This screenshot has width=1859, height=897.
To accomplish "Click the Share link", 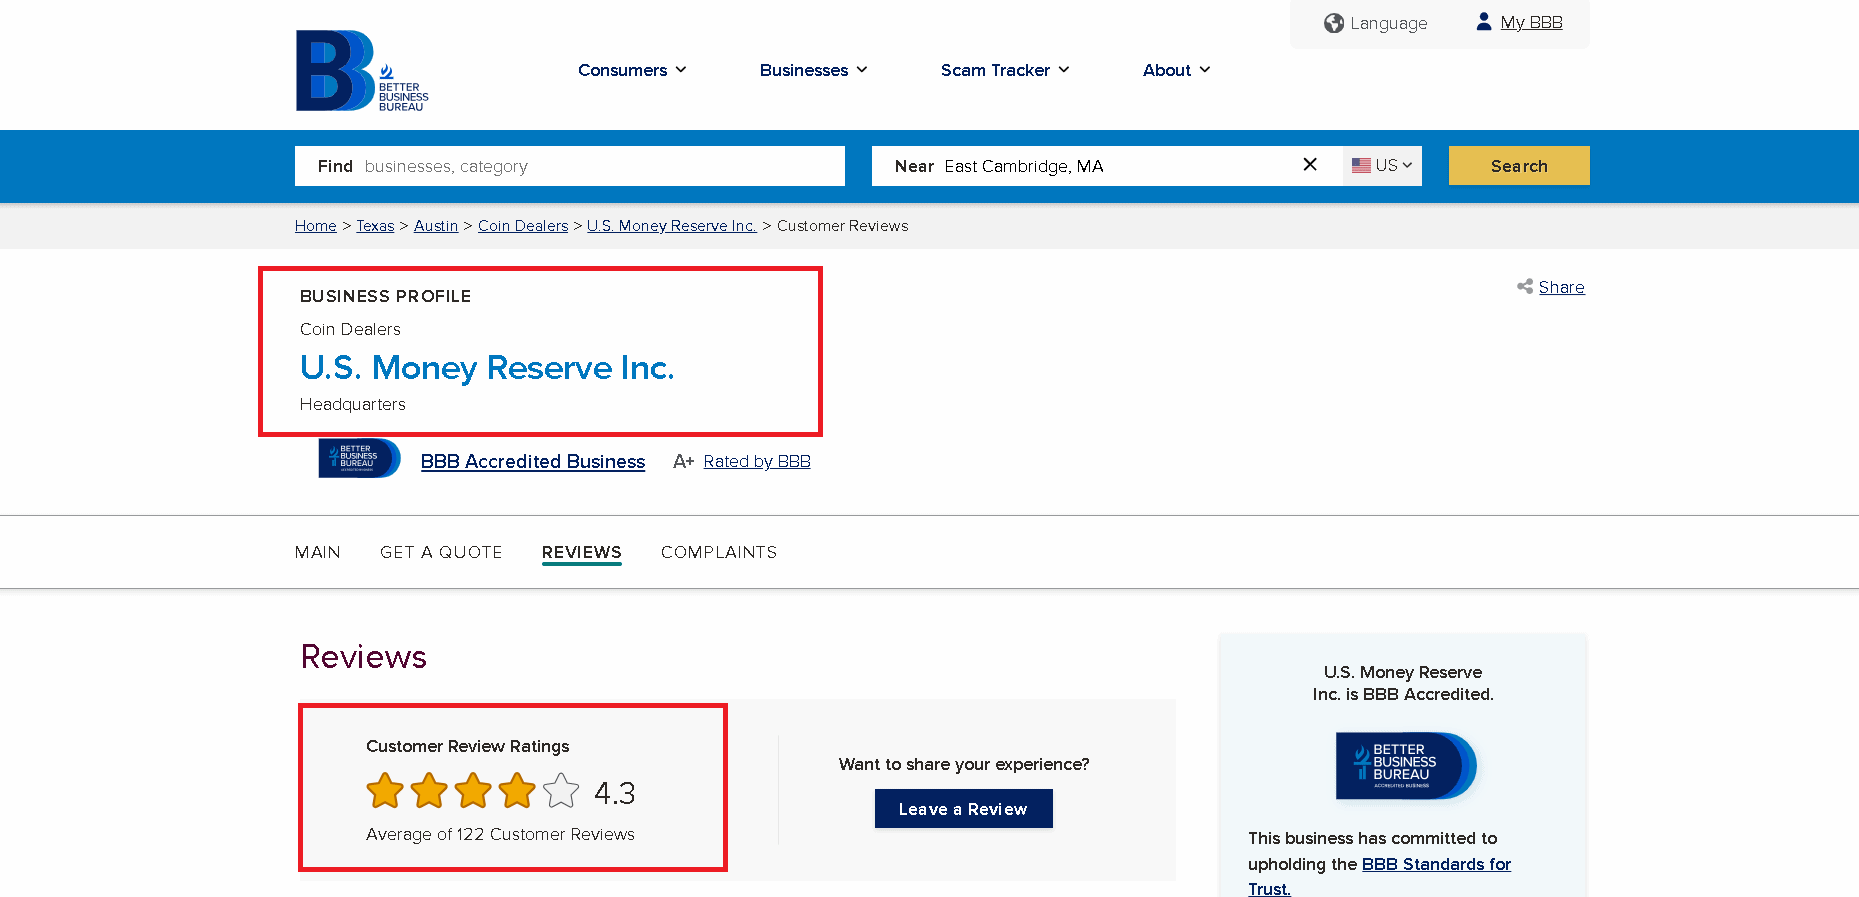I will (1561, 287).
